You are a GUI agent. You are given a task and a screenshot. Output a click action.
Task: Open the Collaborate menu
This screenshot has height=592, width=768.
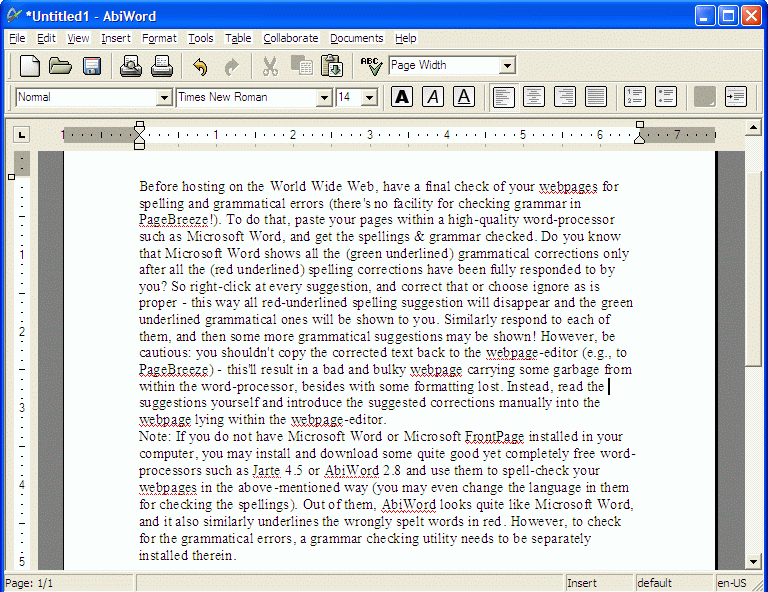coord(290,38)
